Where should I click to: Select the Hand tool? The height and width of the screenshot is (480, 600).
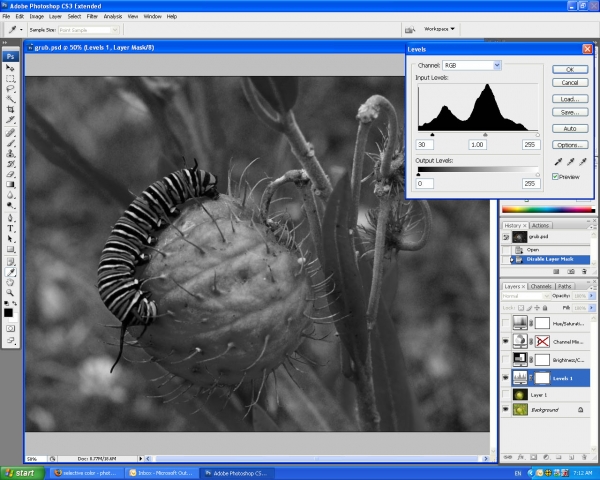coord(10,282)
